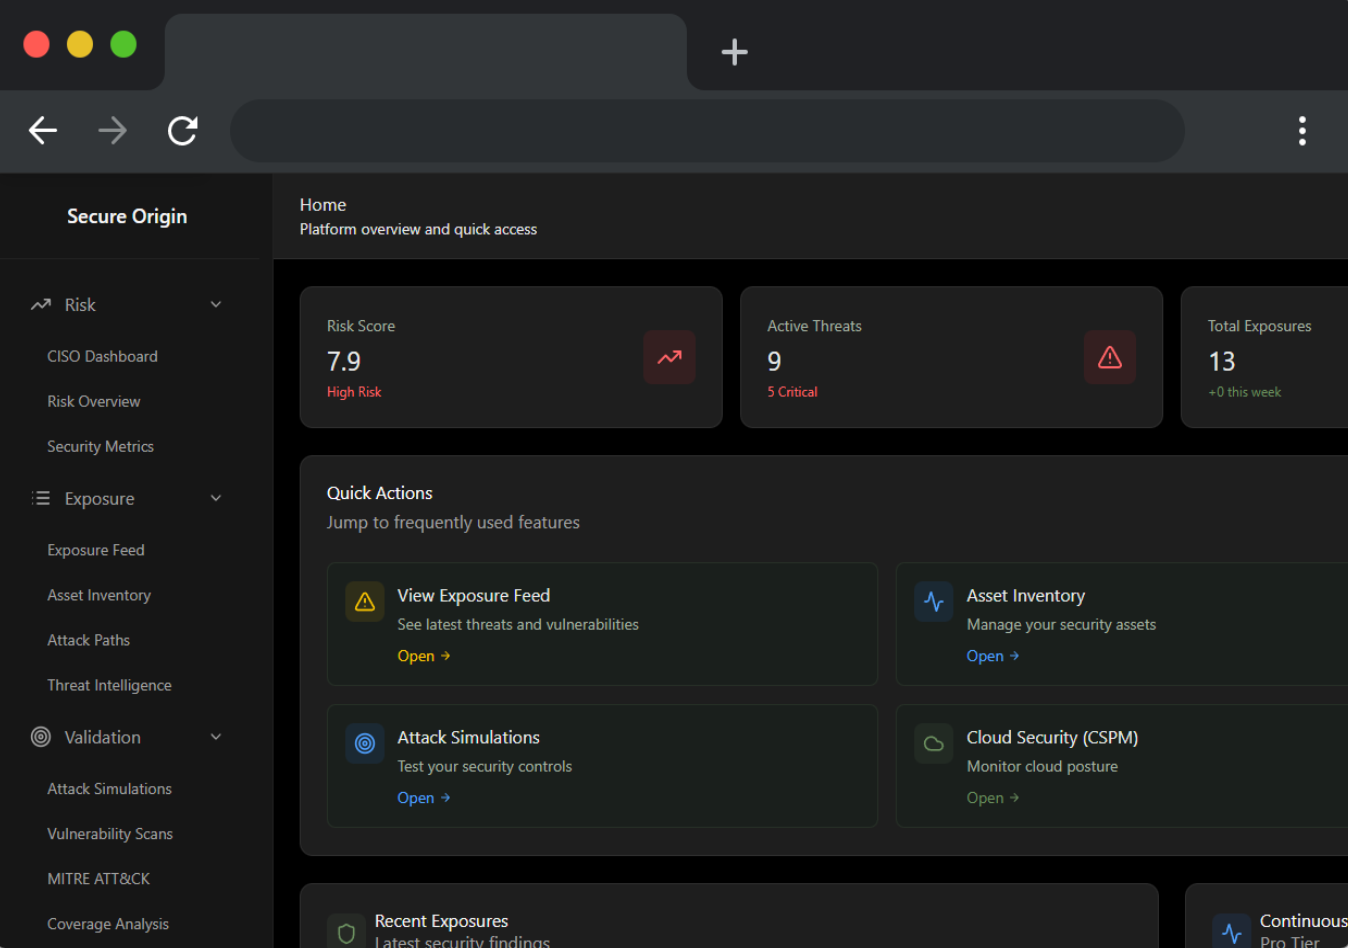The width and height of the screenshot is (1348, 948).
Task: Collapse the Validation section chevron
Action: point(215,737)
